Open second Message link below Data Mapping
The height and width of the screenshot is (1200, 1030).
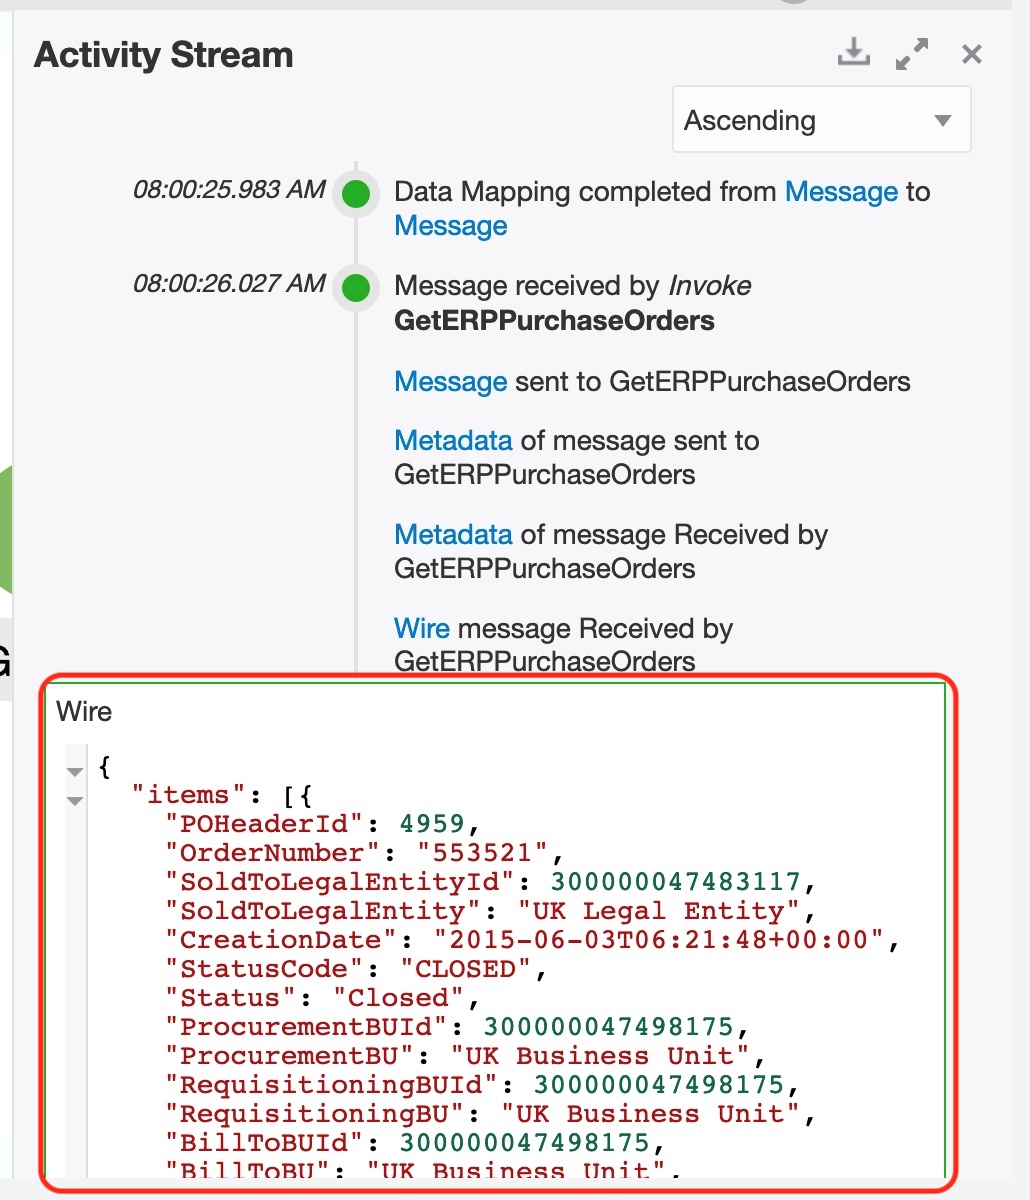point(451,226)
